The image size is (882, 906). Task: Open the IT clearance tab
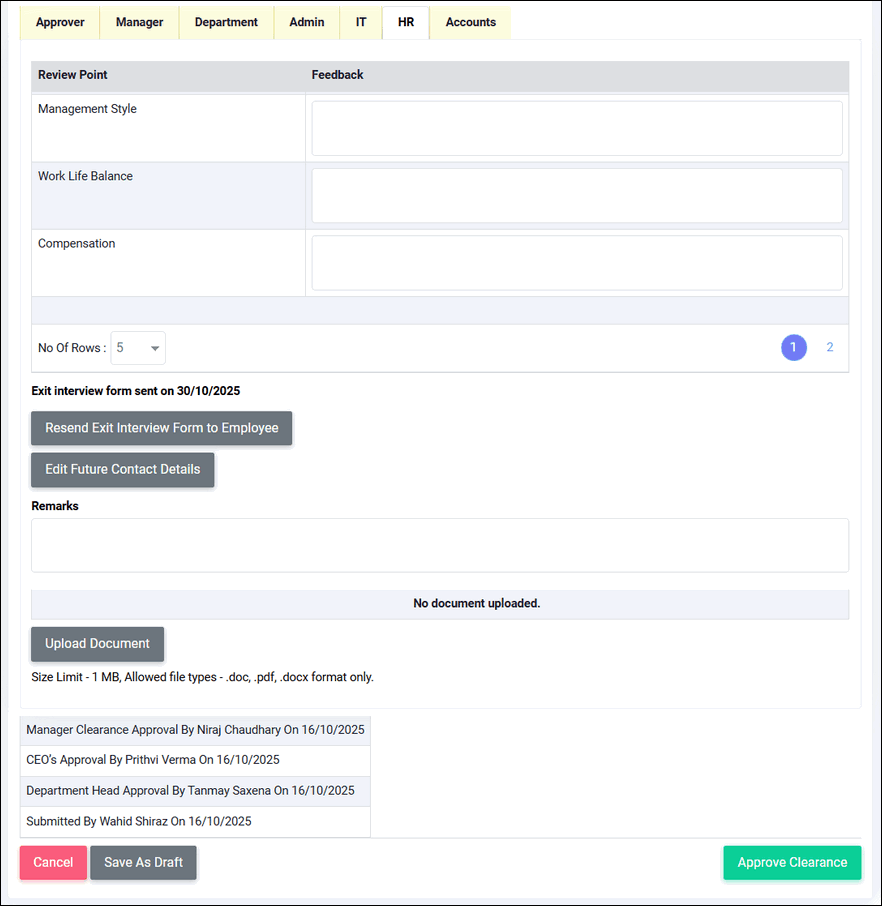coord(361,22)
